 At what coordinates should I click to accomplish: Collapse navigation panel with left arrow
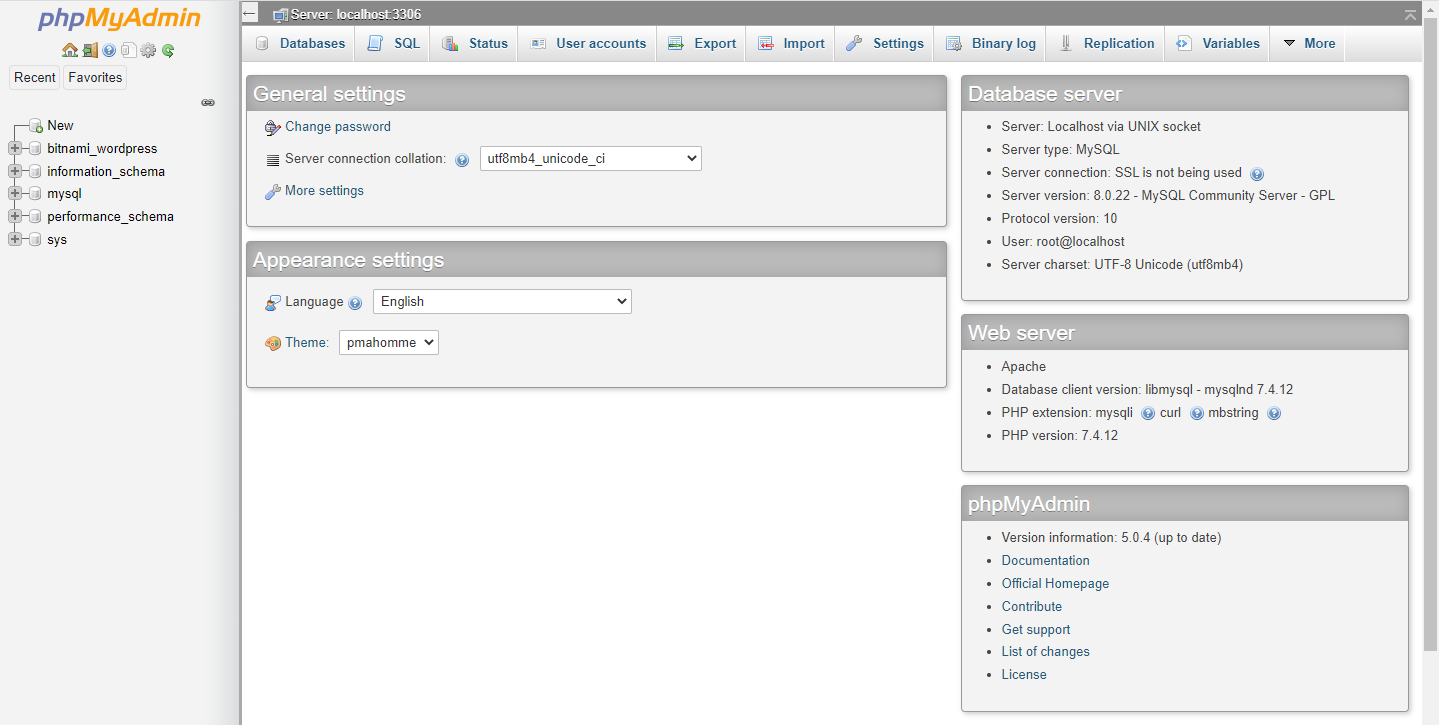(250, 13)
